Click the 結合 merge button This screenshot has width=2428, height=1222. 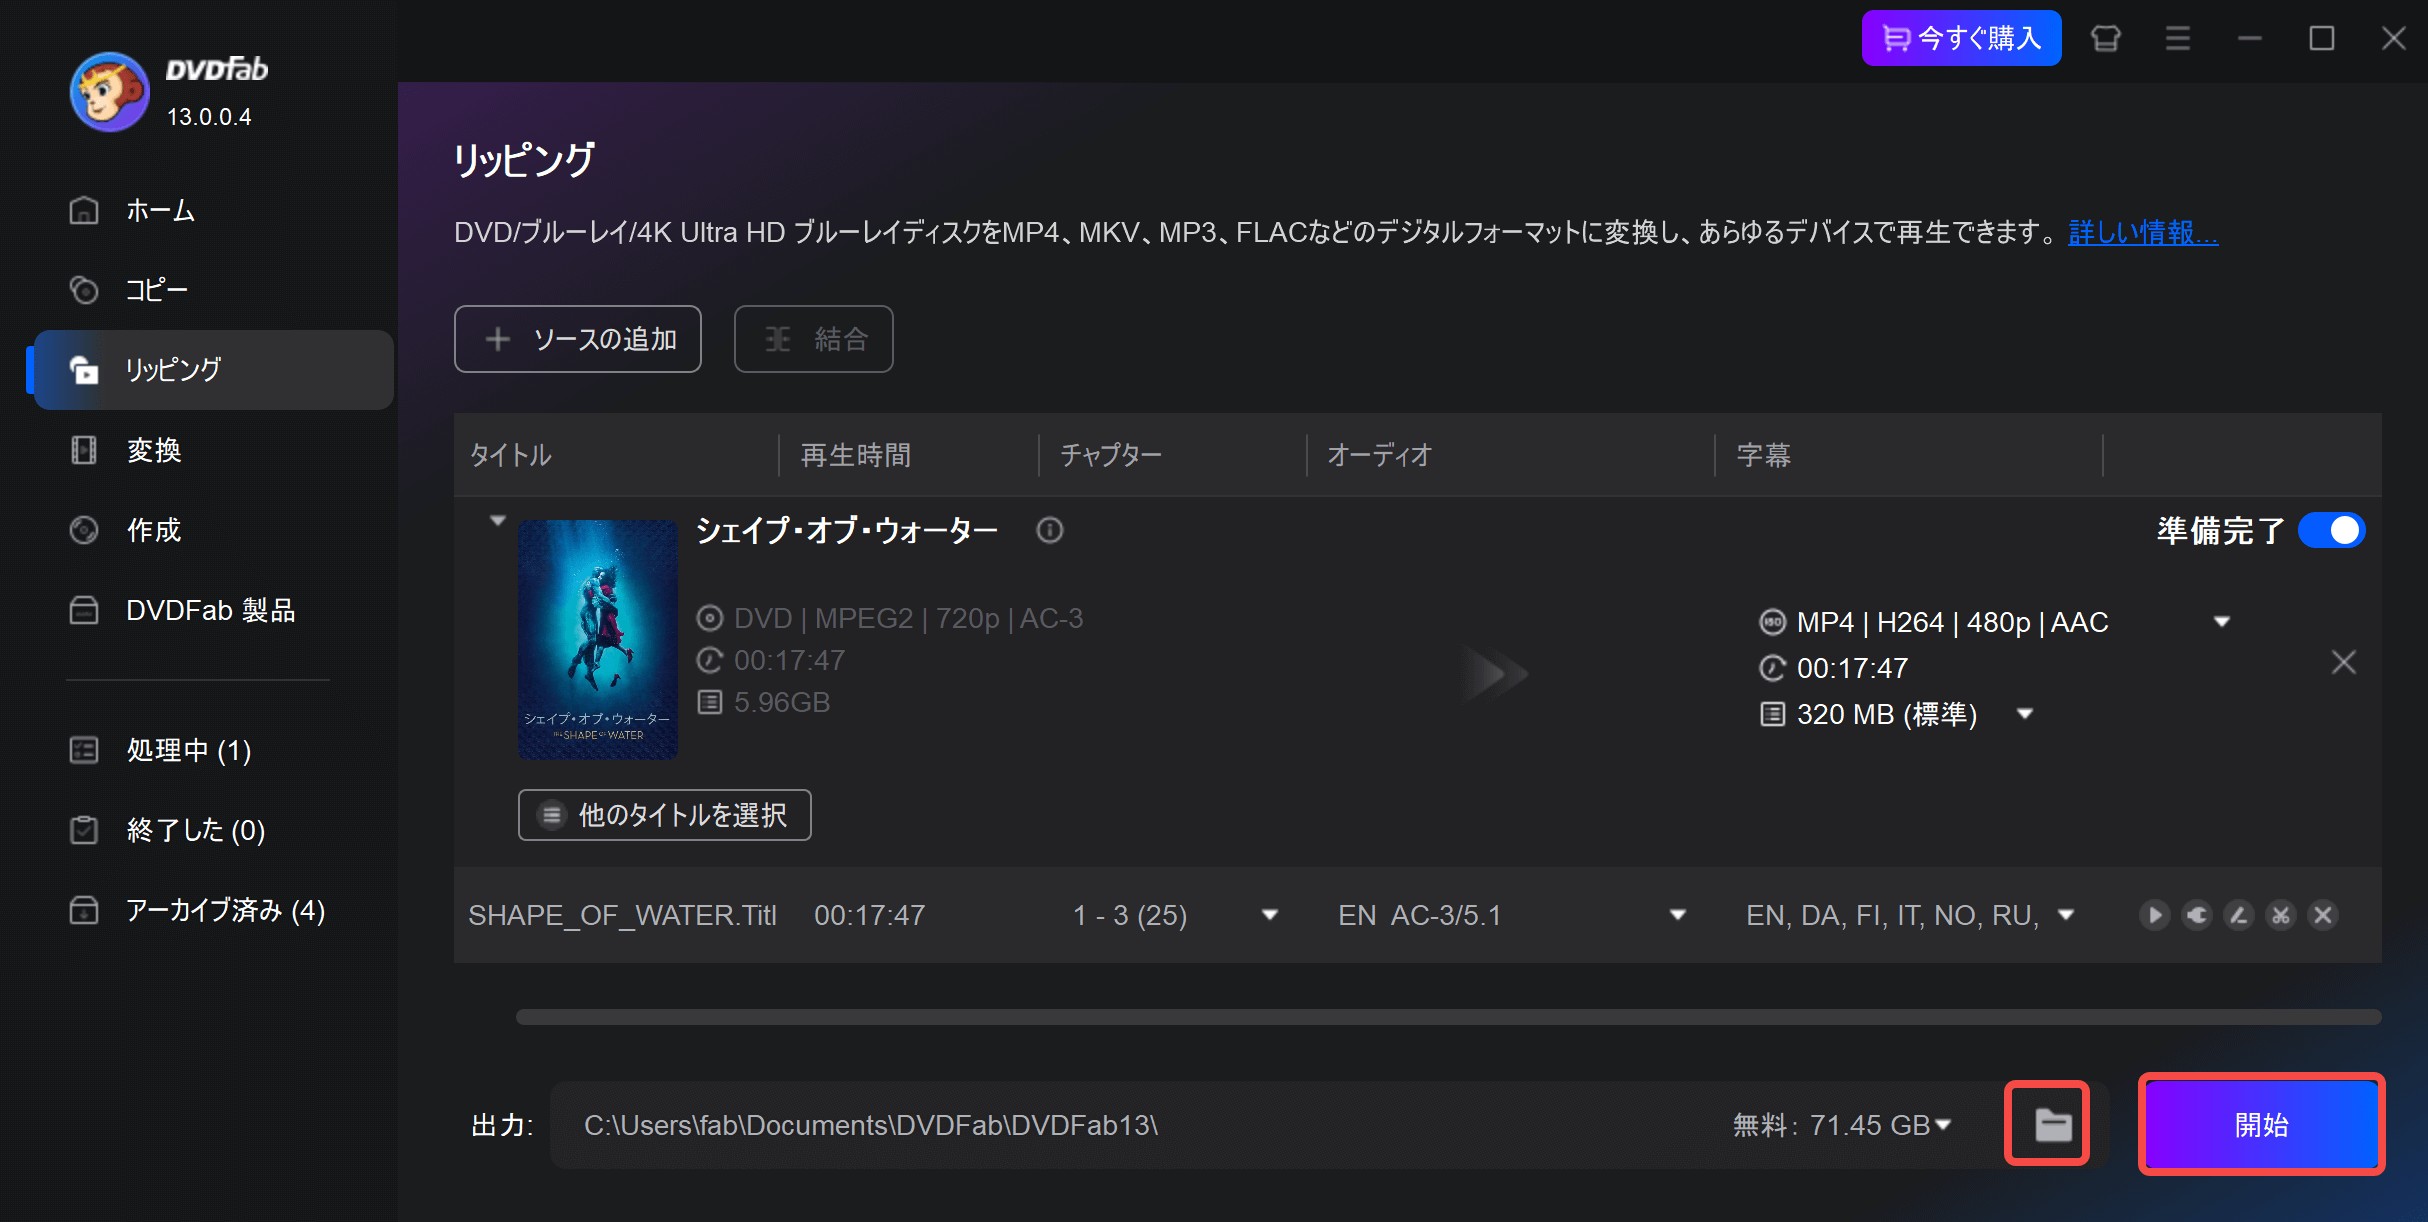tap(813, 339)
